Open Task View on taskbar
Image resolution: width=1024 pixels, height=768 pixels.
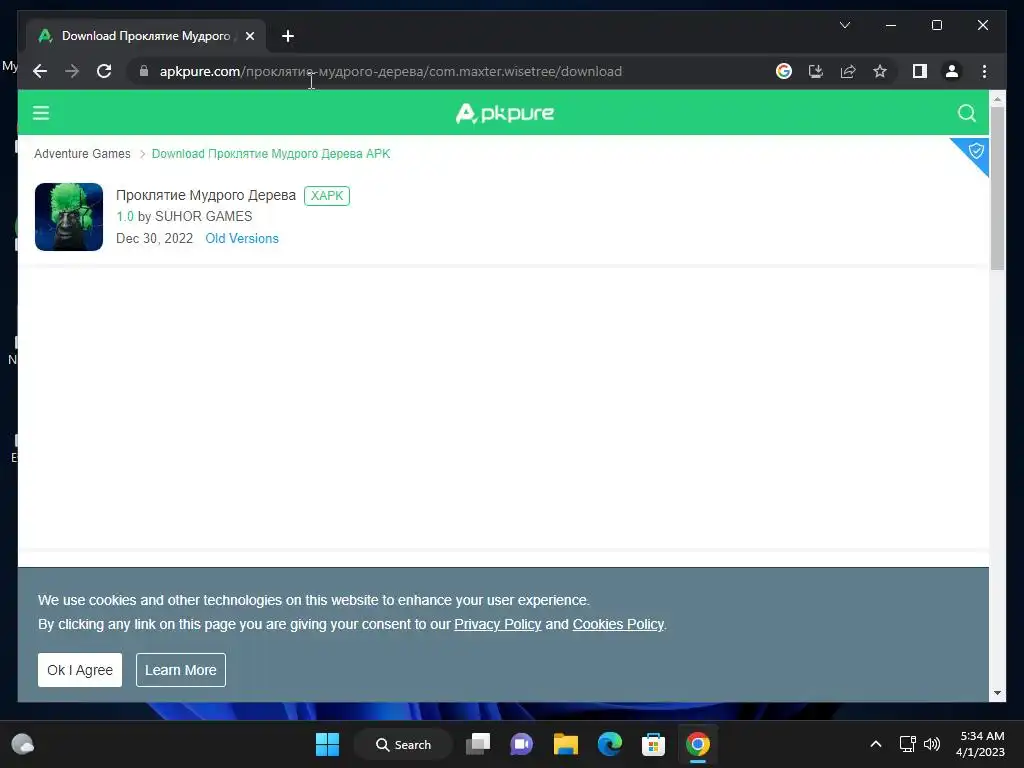478,744
